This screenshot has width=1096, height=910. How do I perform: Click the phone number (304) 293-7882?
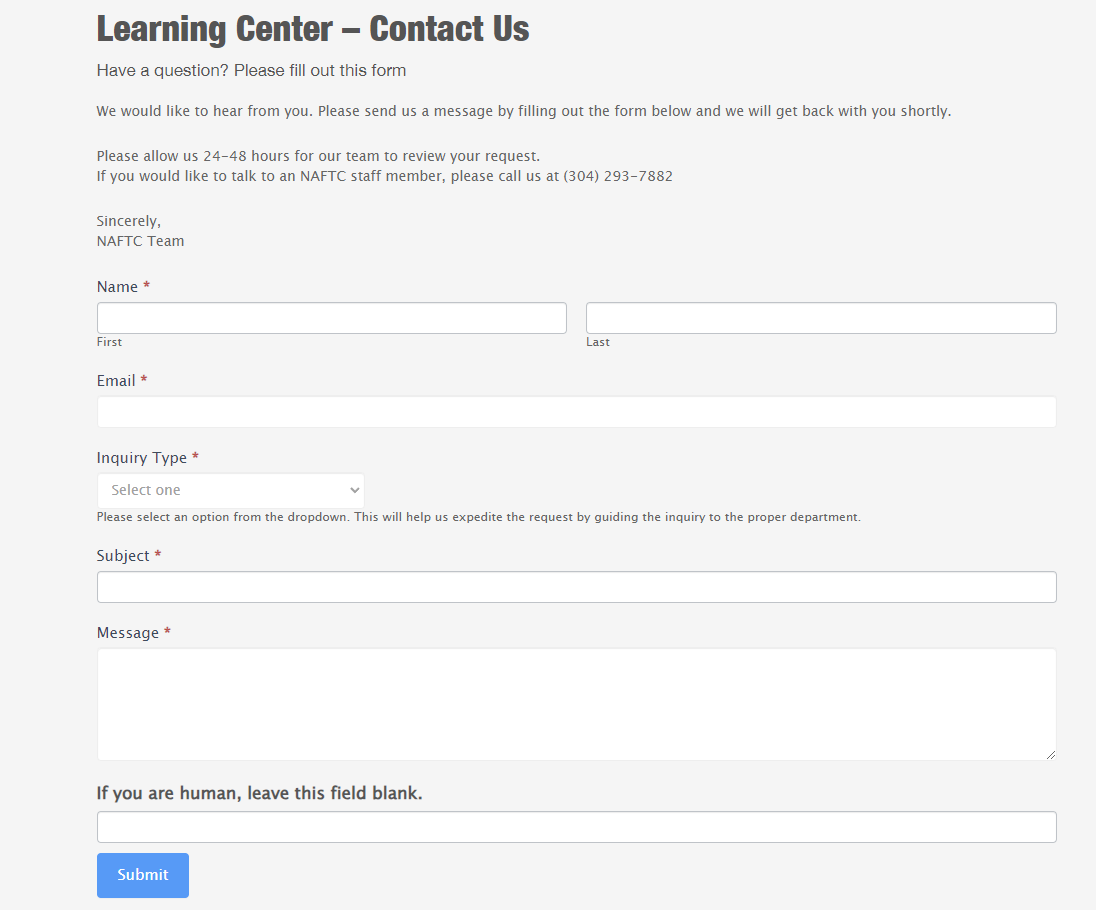tap(617, 176)
